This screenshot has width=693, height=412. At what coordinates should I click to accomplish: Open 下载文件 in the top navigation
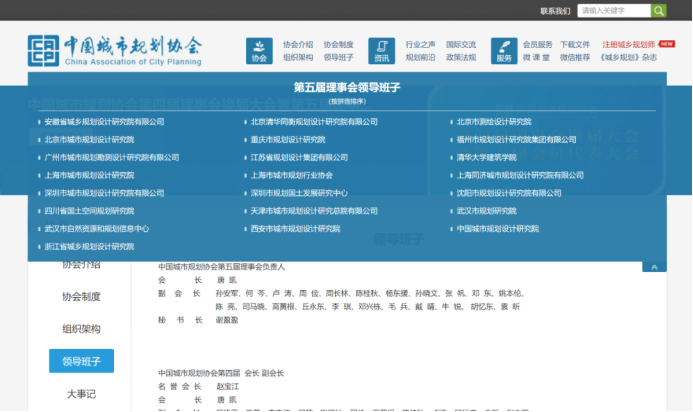(575, 45)
